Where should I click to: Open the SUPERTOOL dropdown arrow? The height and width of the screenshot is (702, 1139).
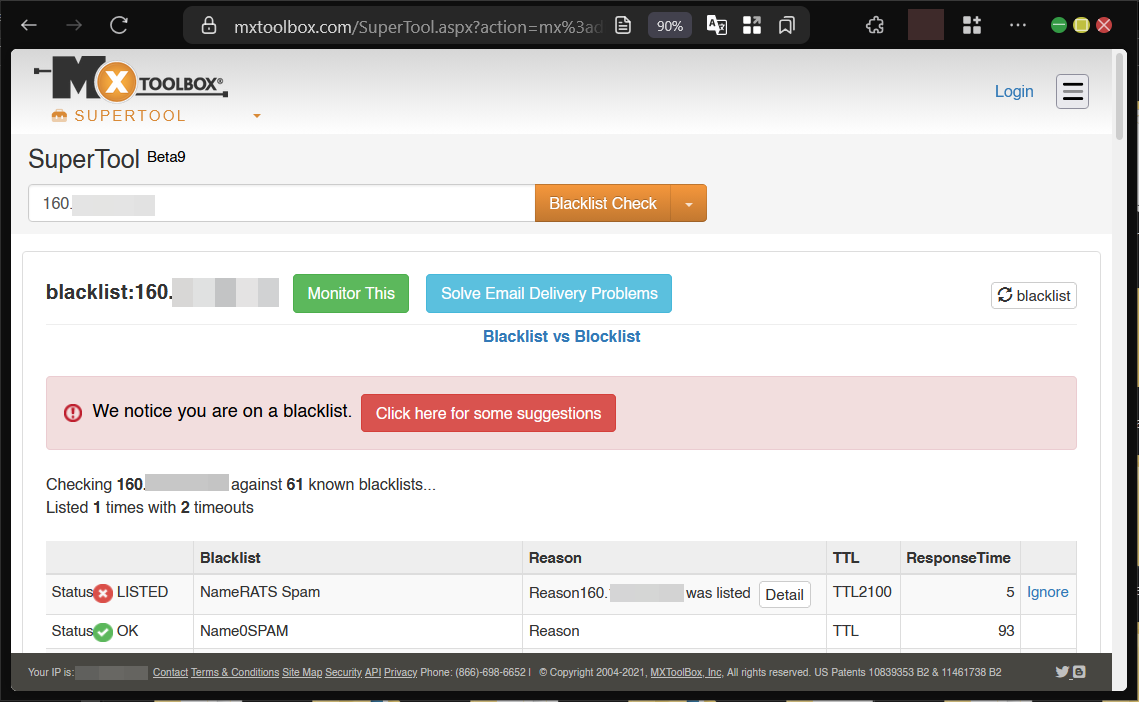[x=256, y=115]
